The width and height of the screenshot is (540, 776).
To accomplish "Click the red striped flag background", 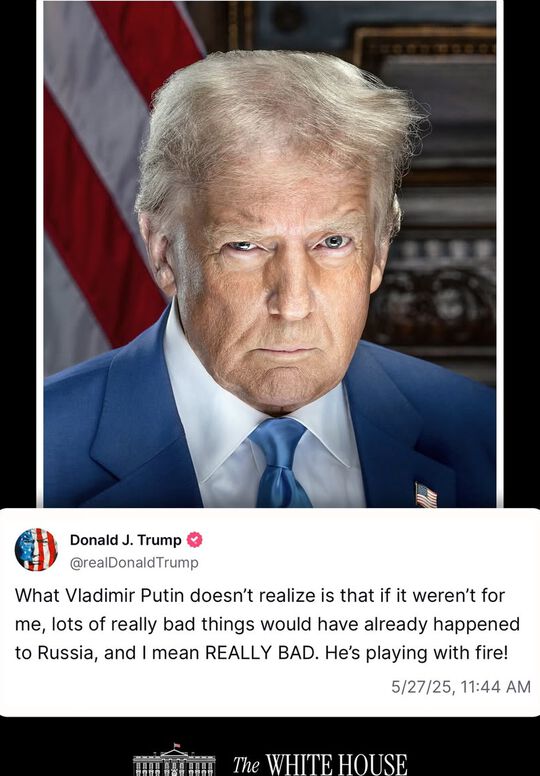I will (99, 173).
